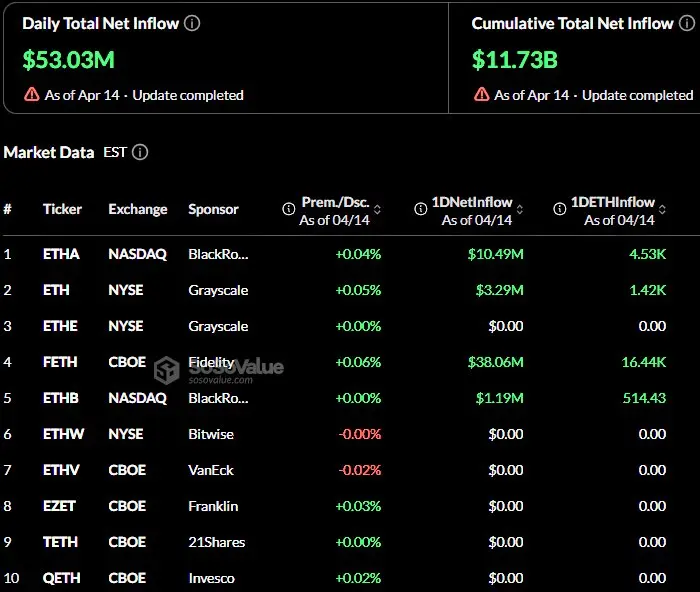Click the VanEck sponsor name
The width and height of the screenshot is (700, 592).
coord(211,470)
